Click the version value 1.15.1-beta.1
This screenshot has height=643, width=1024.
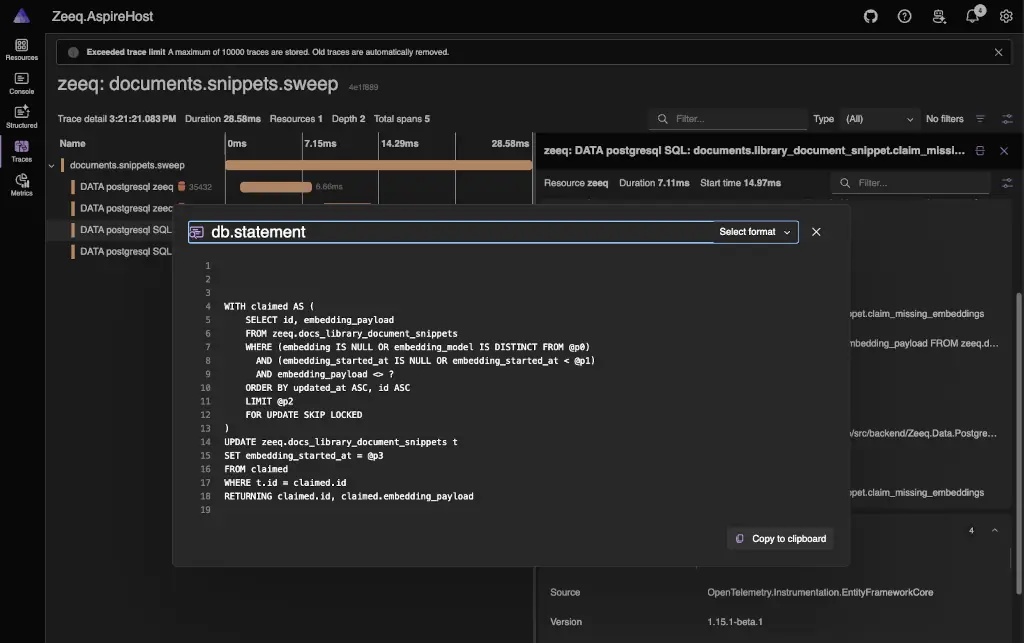point(735,622)
